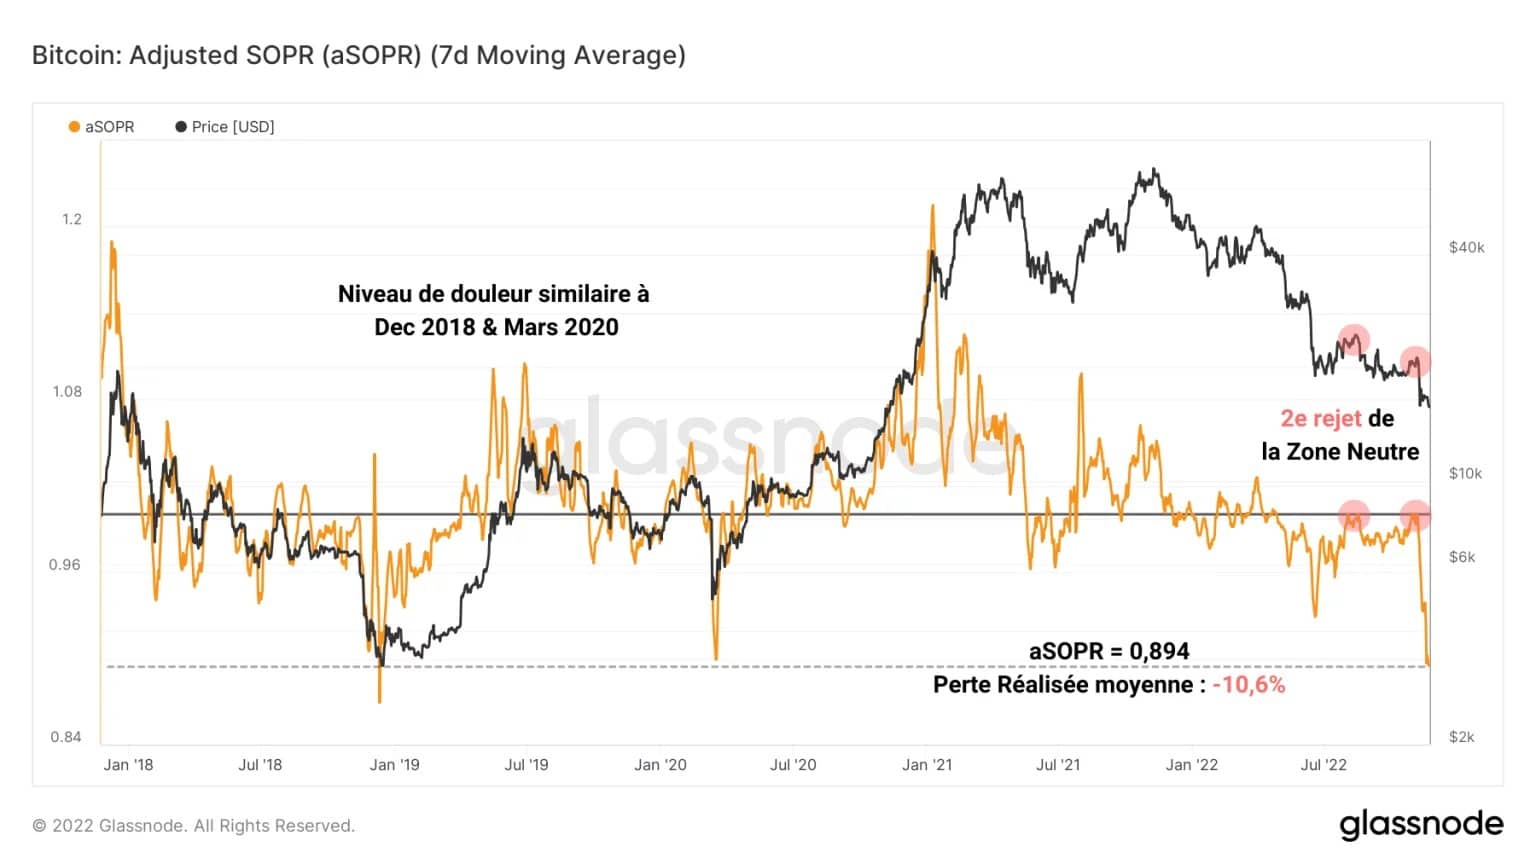
Task: Click the 2e rejet annotation text
Action: [x=1321, y=419]
